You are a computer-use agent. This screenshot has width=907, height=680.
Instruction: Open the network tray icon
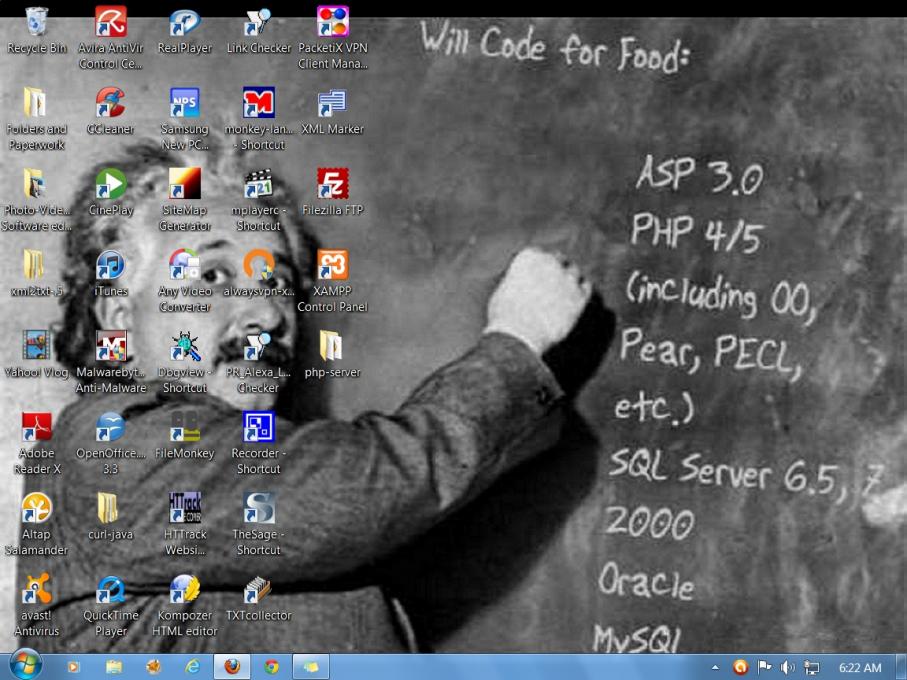click(x=811, y=668)
